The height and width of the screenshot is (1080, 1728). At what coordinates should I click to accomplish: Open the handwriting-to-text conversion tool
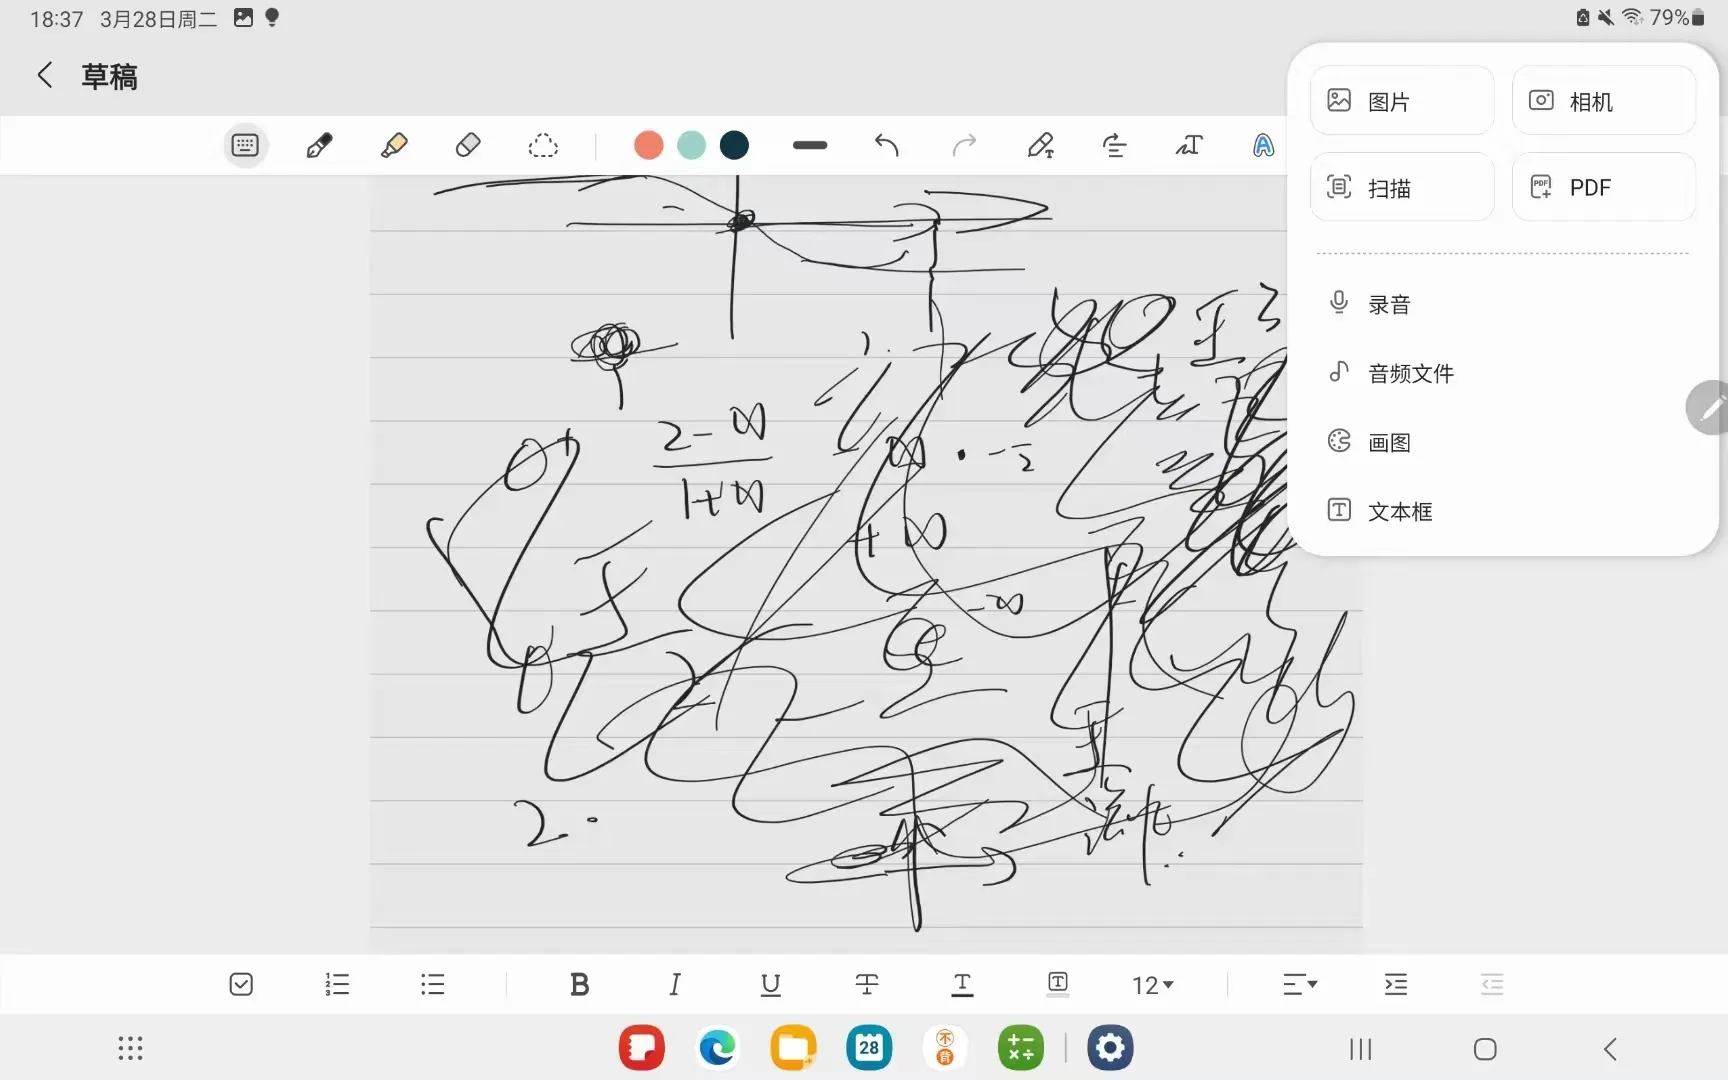tap(1189, 146)
